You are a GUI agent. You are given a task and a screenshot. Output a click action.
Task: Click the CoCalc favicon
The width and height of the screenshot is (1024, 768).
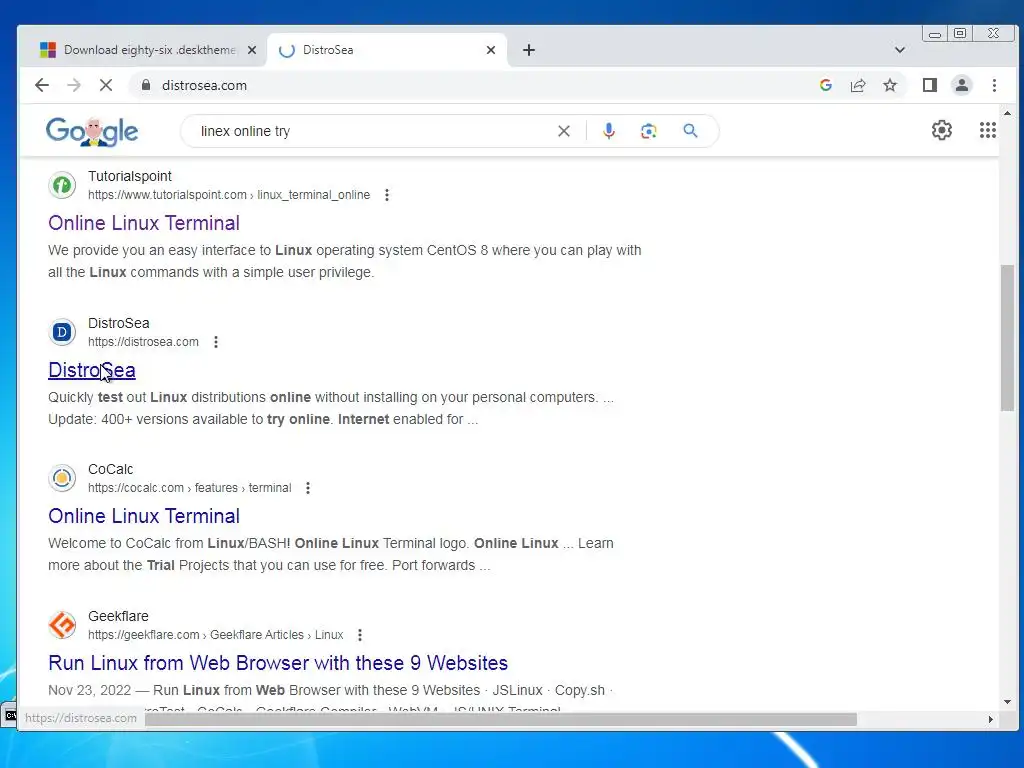62,479
